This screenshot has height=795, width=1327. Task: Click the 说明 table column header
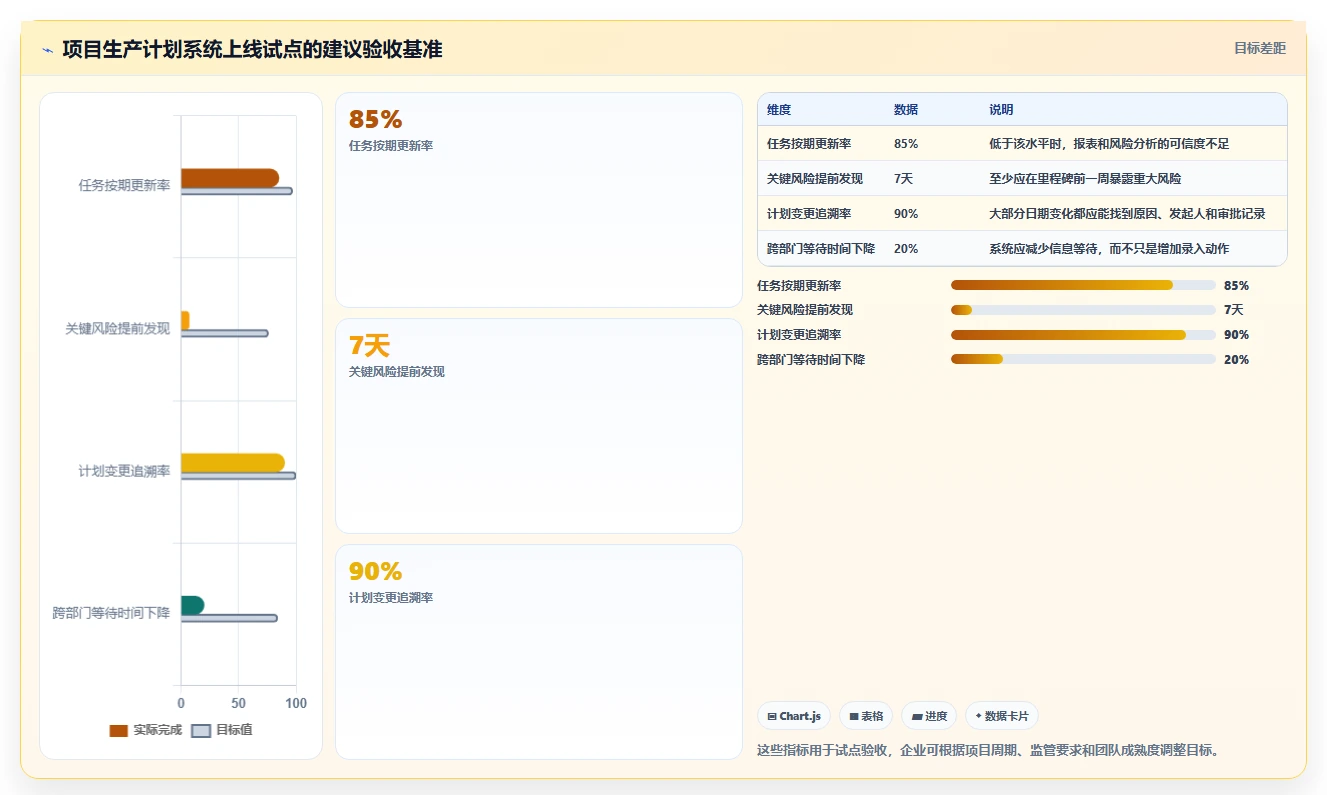[1001, 110]
